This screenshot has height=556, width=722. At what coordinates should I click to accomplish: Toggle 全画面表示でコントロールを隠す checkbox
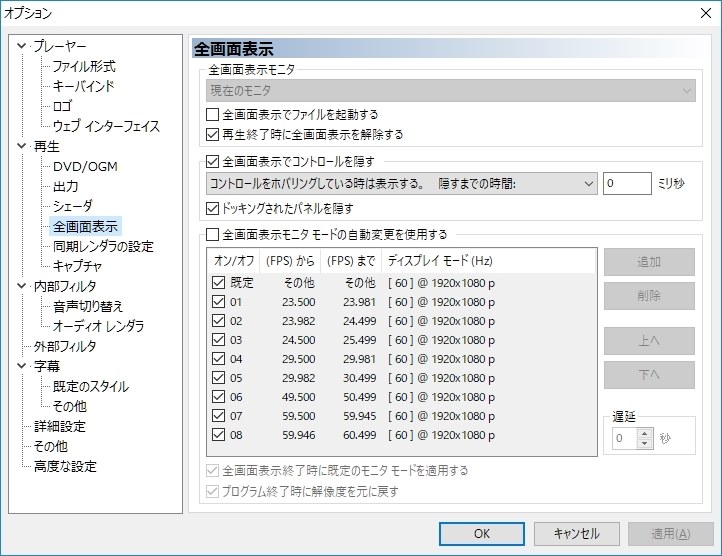(x=212, y=161)
